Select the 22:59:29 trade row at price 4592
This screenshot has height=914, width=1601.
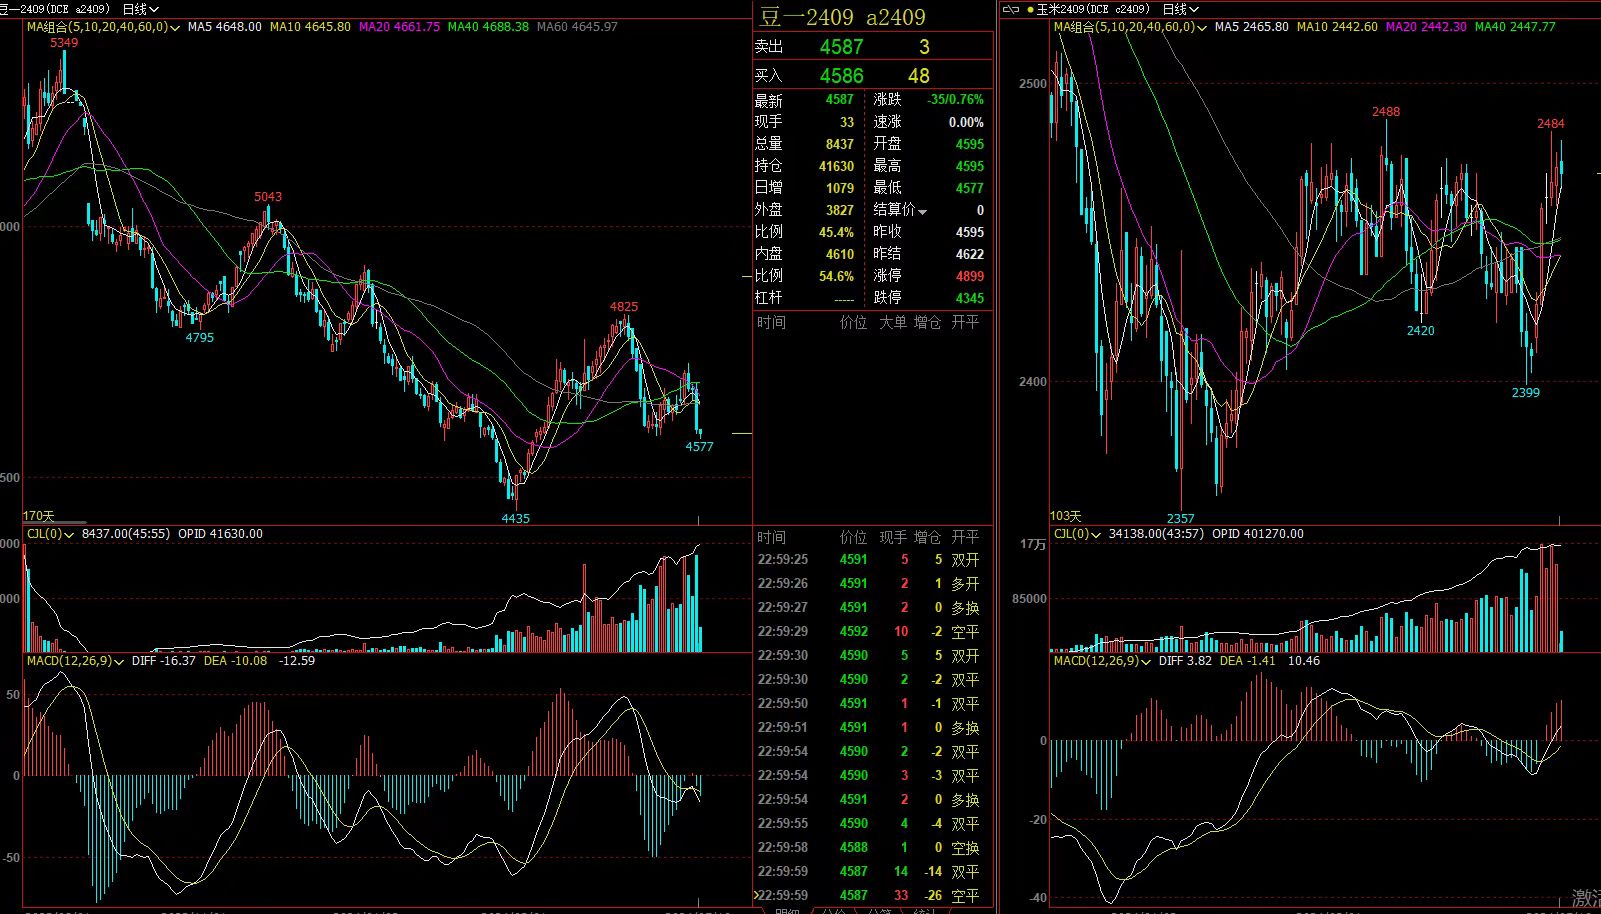(853, 632)
